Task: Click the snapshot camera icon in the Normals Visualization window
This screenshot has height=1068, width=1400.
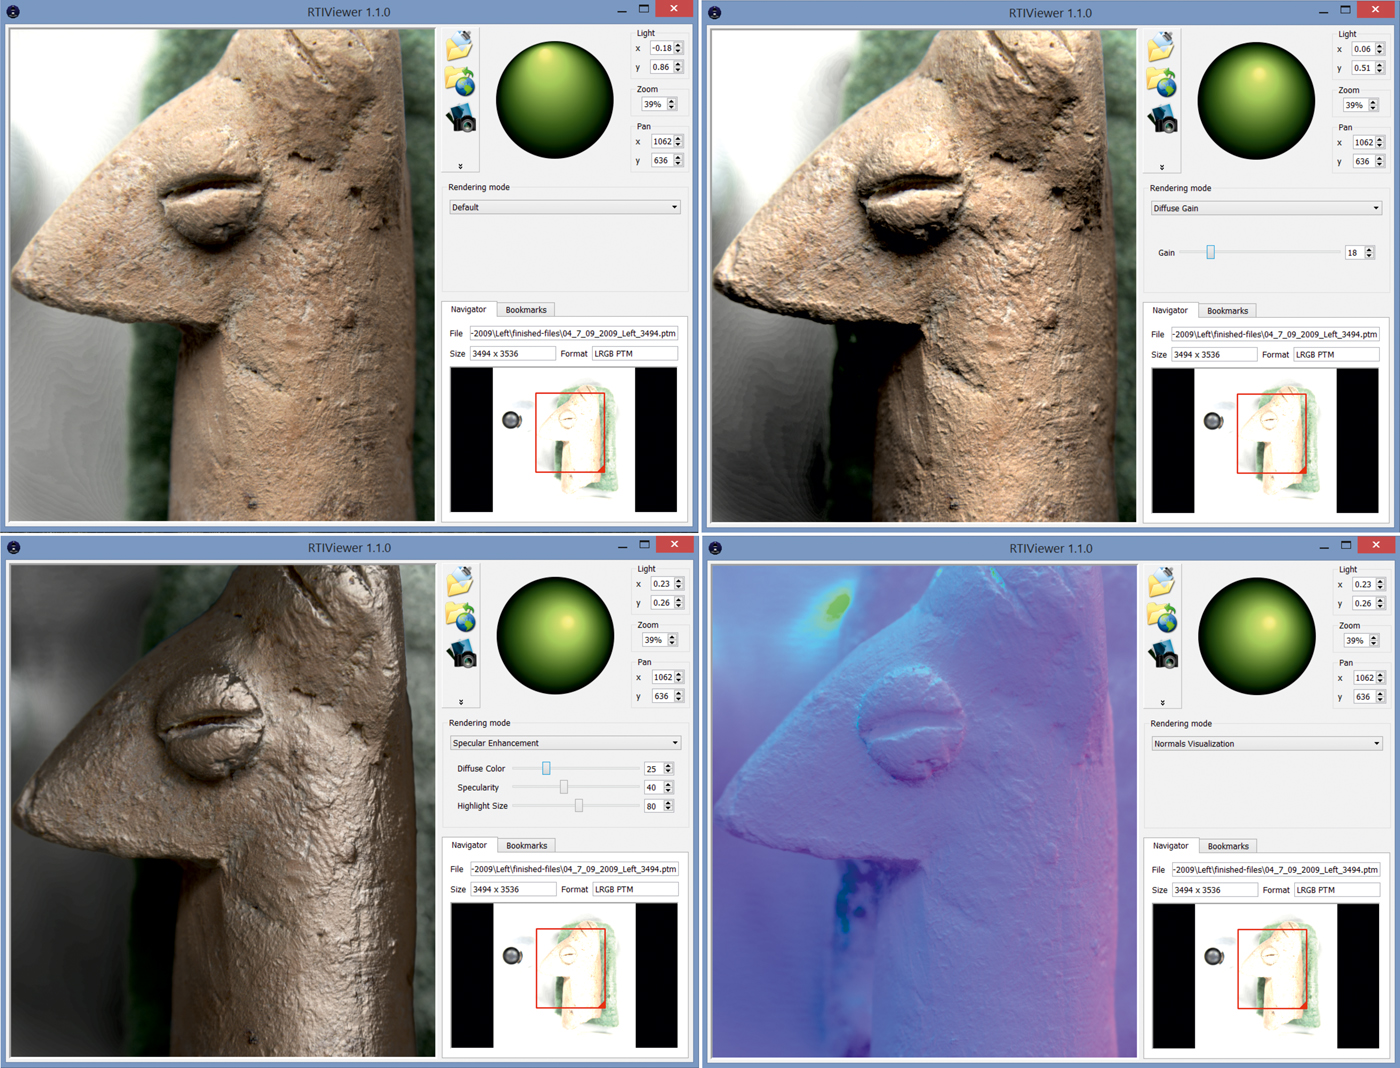Action: click(1162, 655)
